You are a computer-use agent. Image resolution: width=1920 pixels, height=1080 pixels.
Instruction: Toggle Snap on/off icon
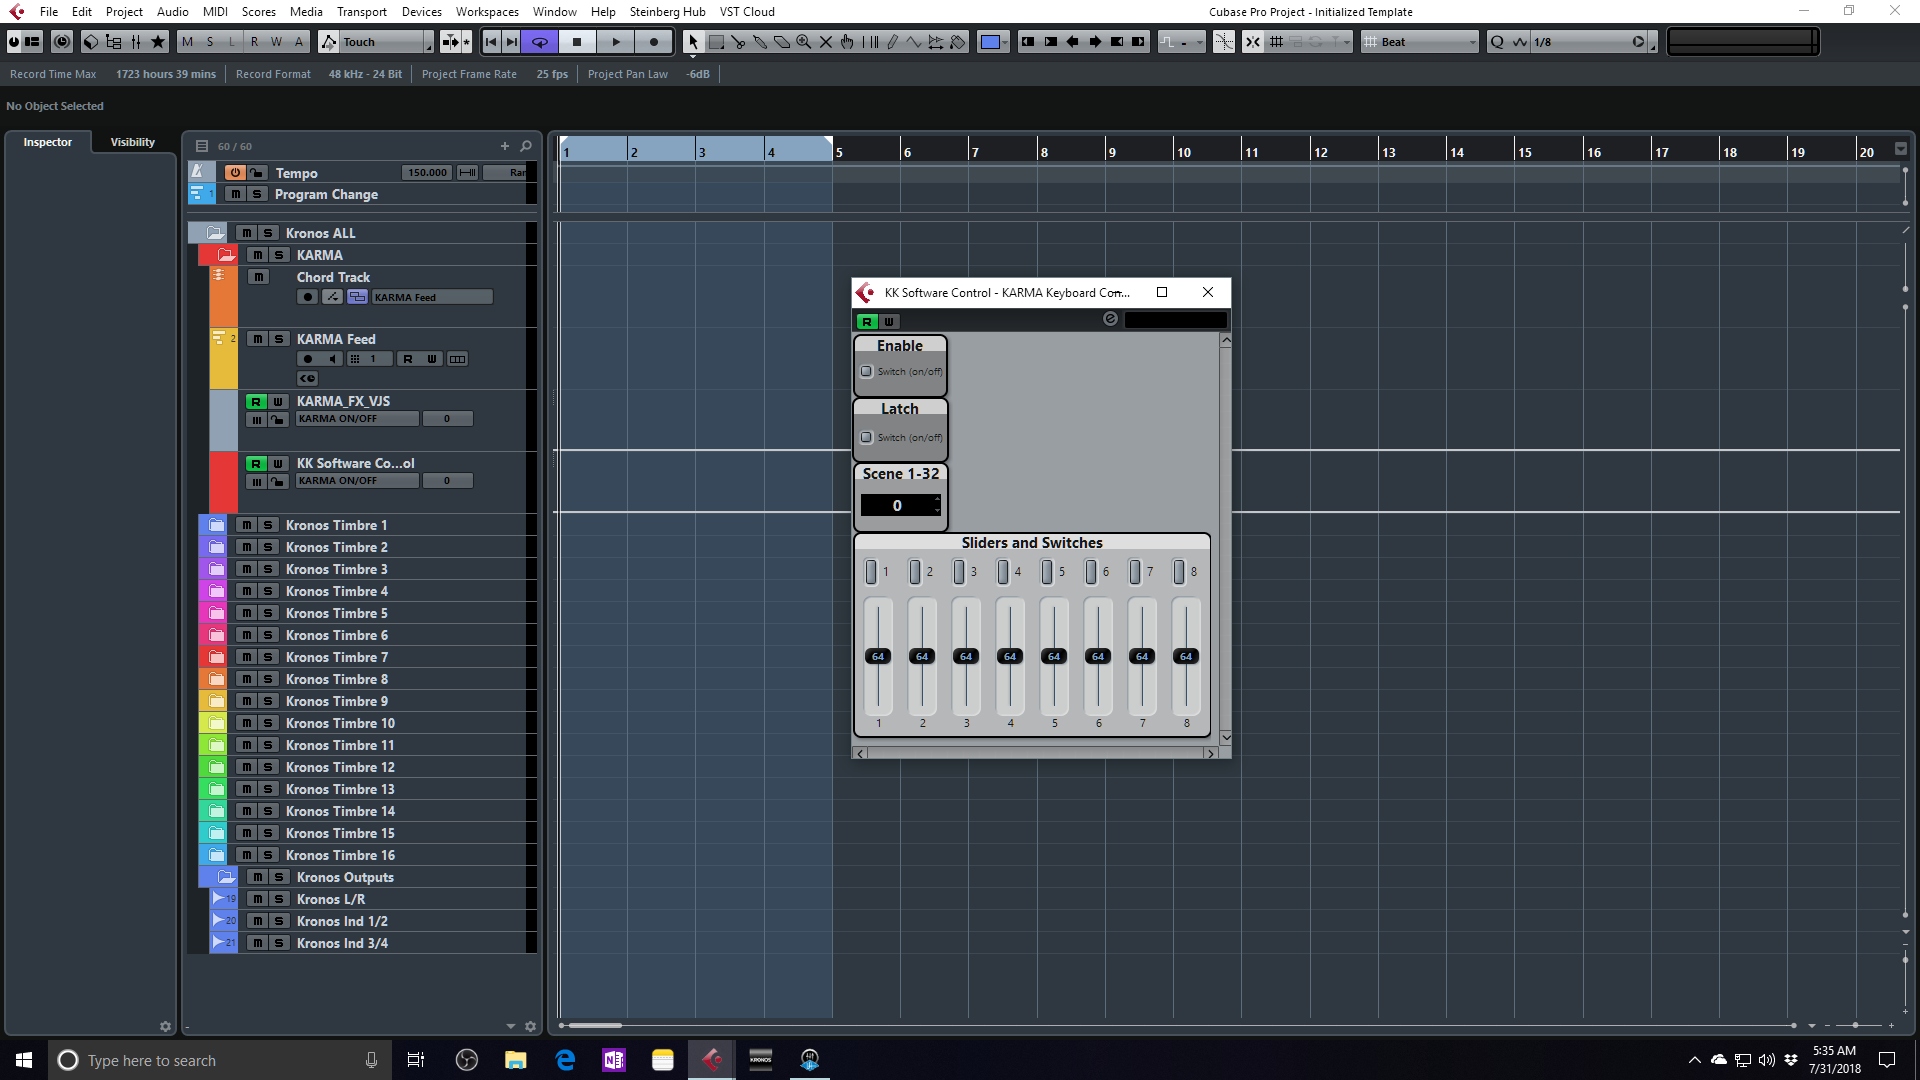1252,42
